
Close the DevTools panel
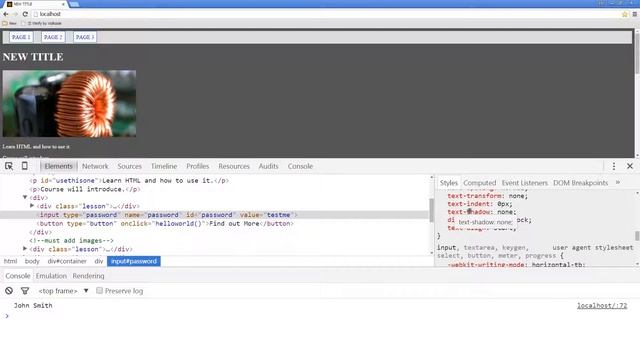coord(630,166)
